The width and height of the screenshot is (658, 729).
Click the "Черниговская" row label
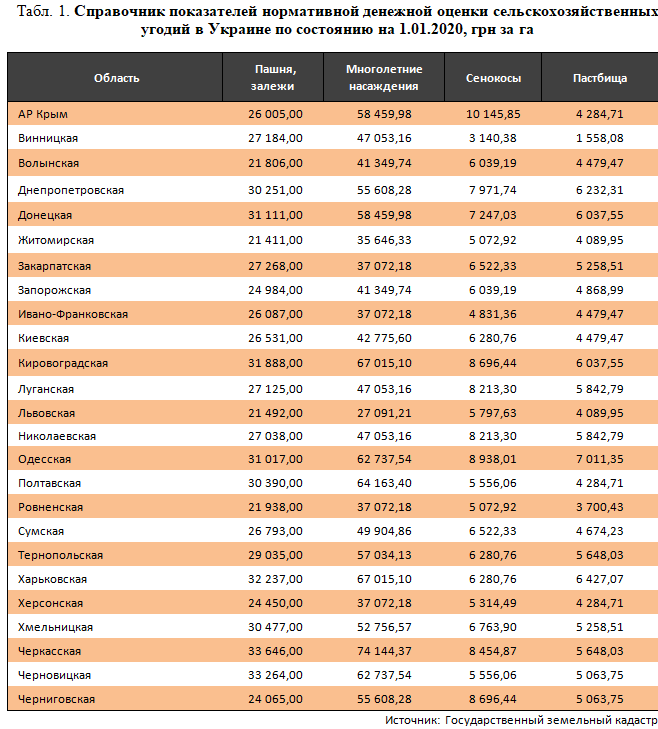(x=57, y=700)
